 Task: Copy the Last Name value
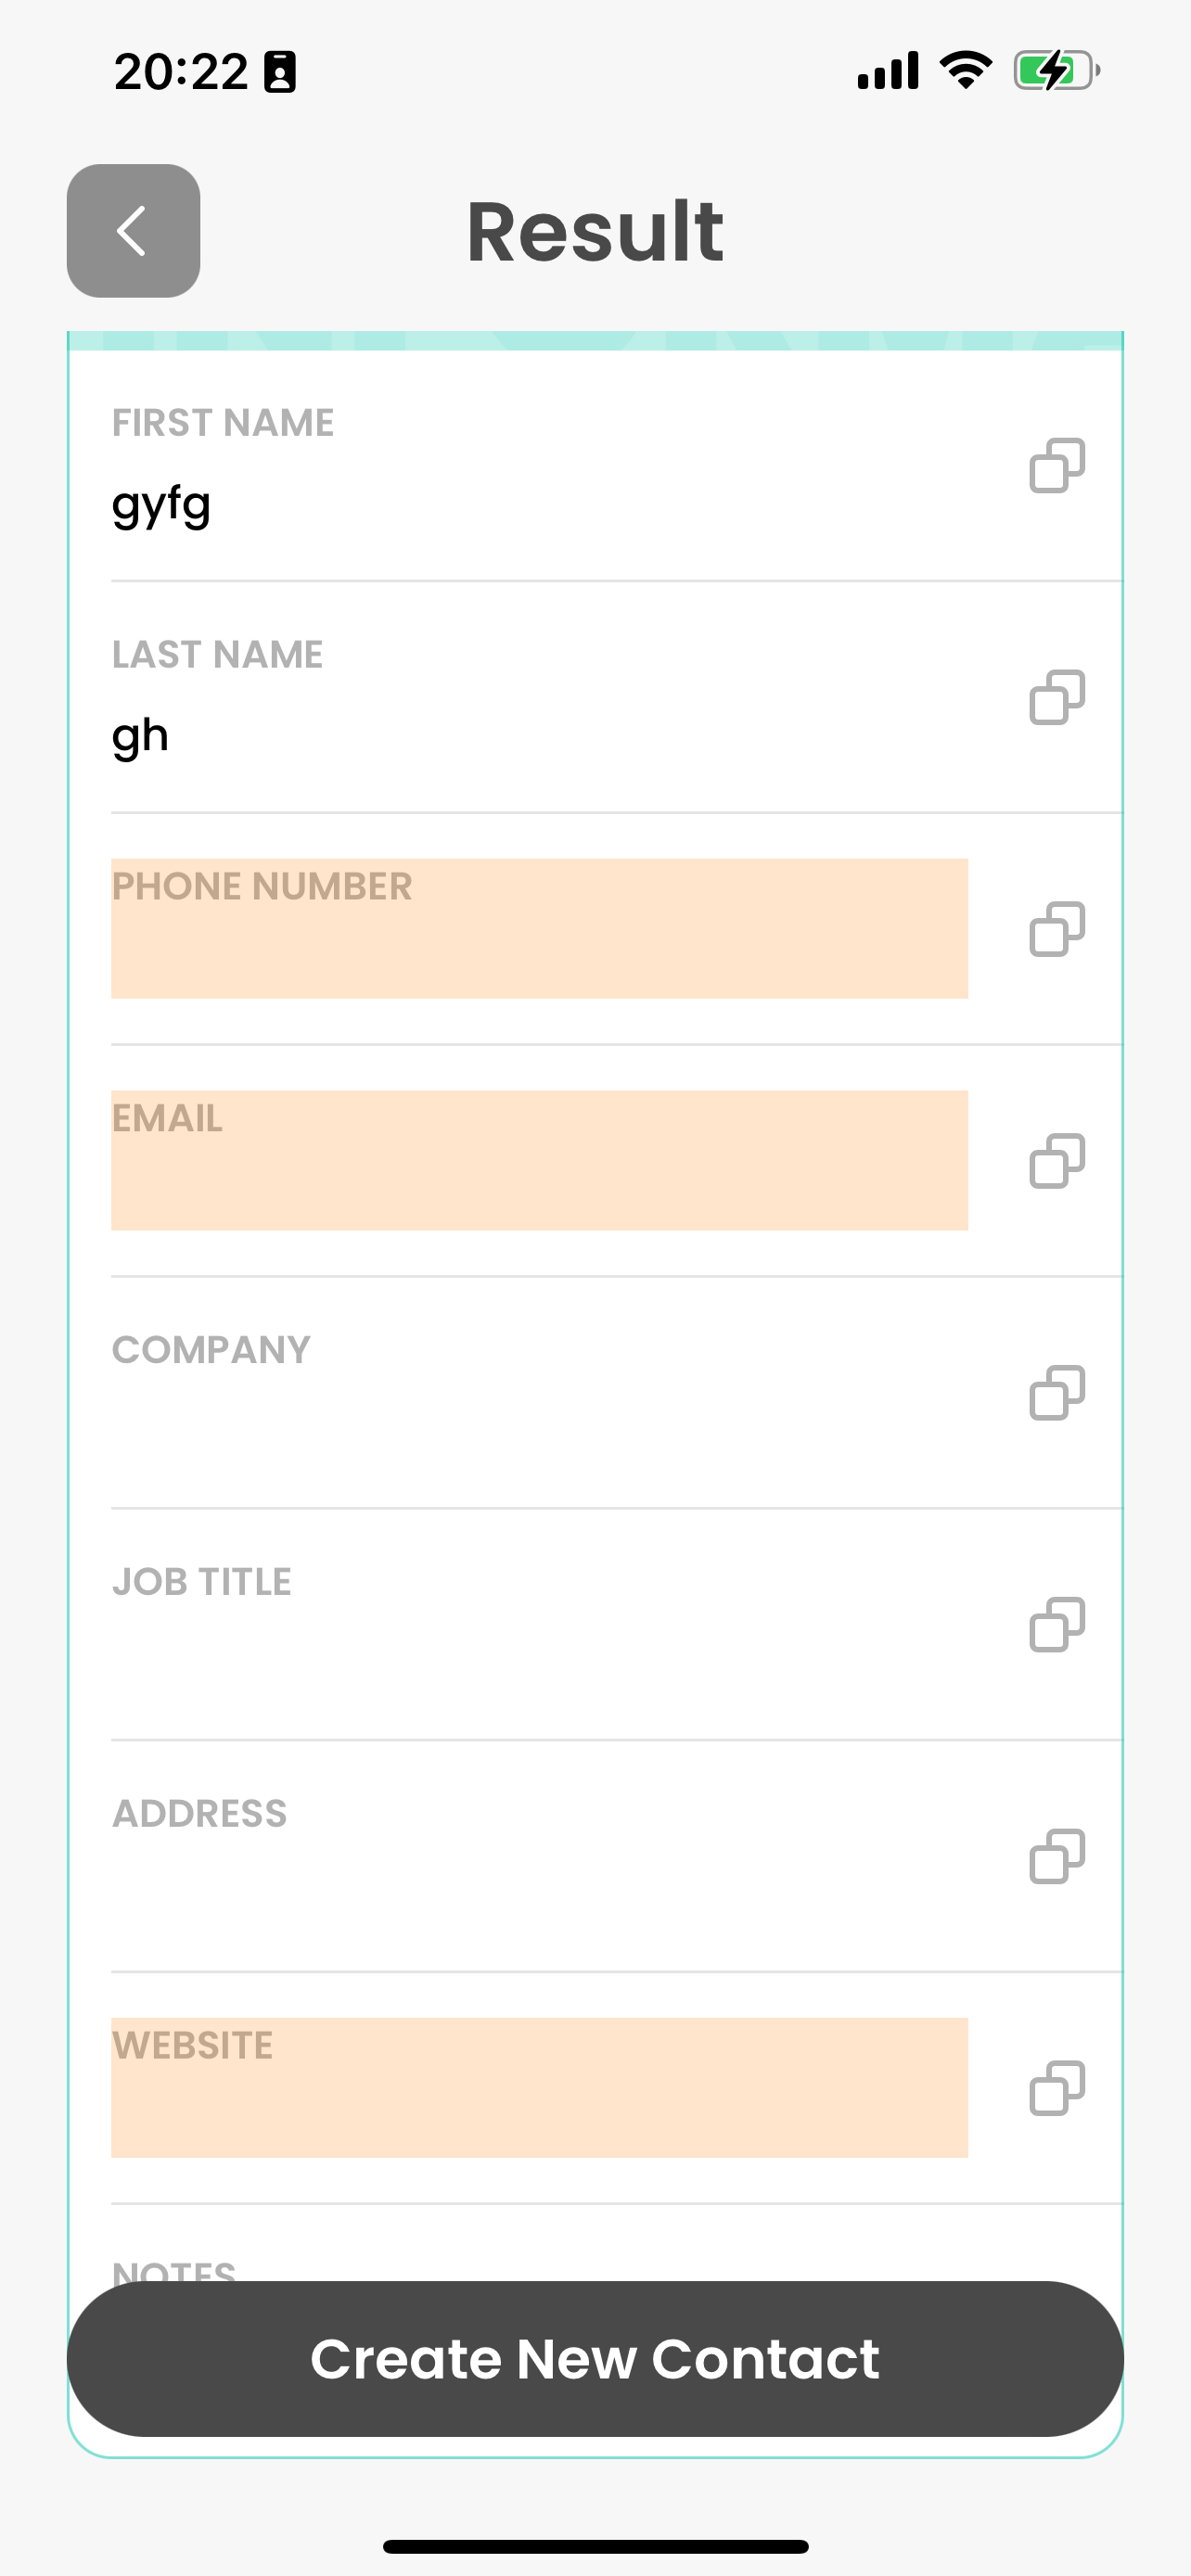[1056, 698]
